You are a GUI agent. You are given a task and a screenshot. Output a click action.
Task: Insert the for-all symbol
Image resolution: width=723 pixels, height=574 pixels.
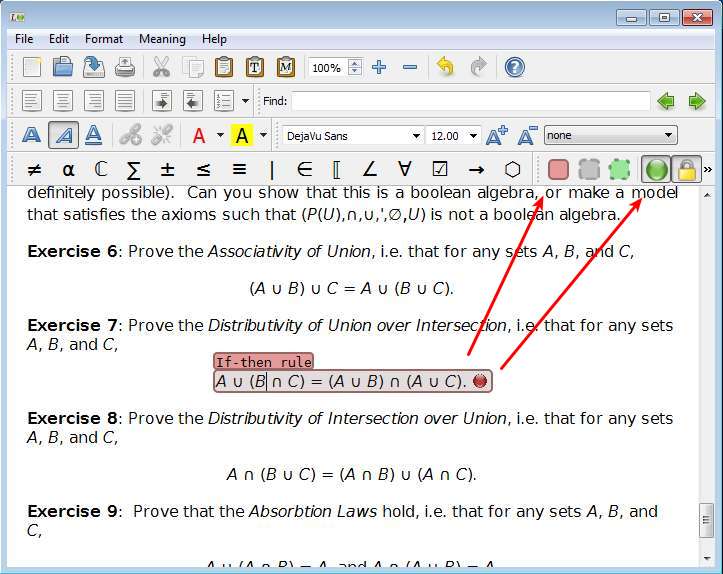pyautogui.click(x=404, y=169)
